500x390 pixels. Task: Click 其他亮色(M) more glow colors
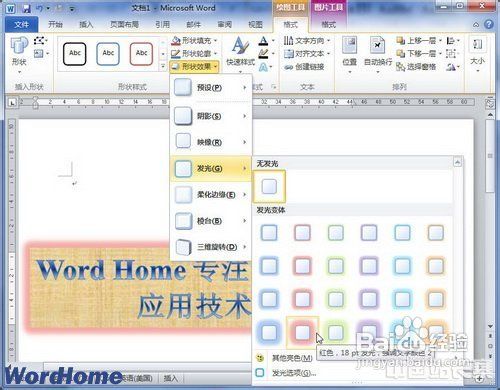pos(284,358)
